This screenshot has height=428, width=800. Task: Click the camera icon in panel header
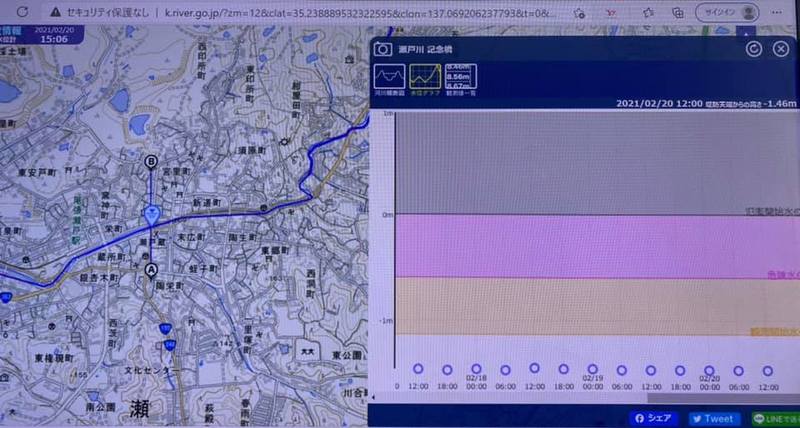pos(382,48)
